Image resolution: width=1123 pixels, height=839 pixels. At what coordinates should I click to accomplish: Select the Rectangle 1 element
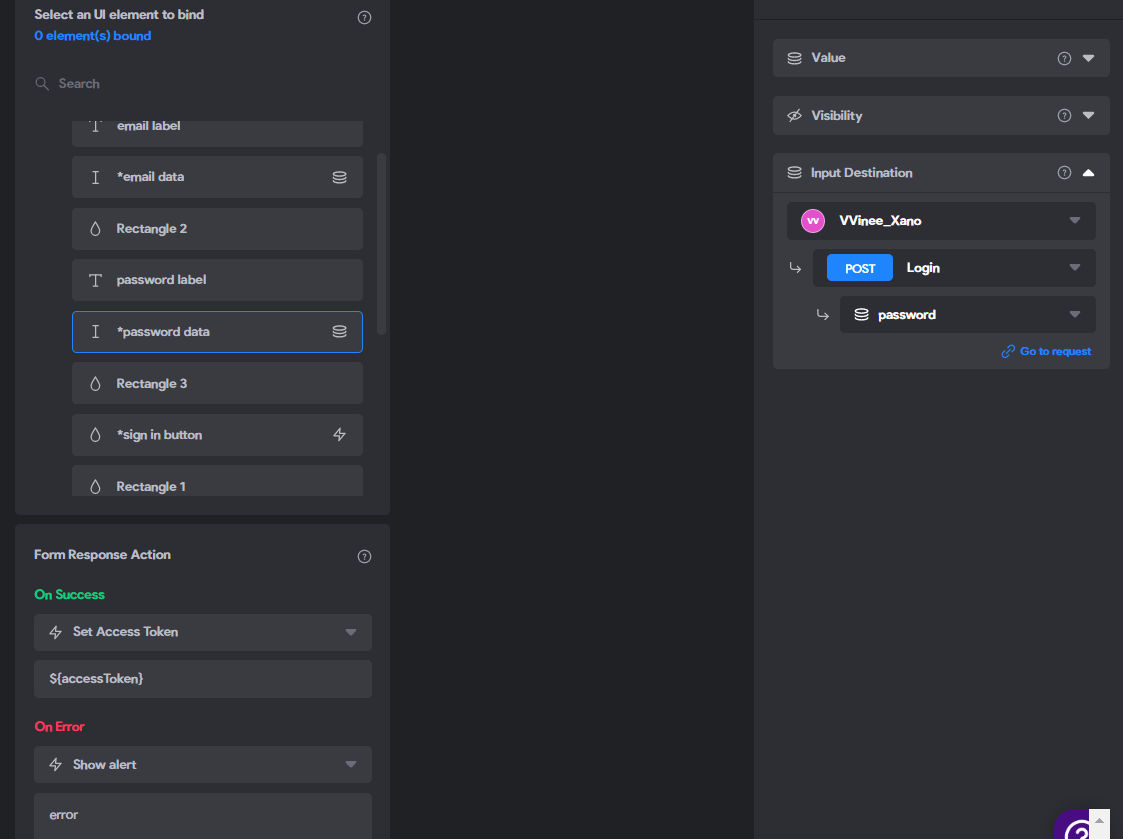217,481
